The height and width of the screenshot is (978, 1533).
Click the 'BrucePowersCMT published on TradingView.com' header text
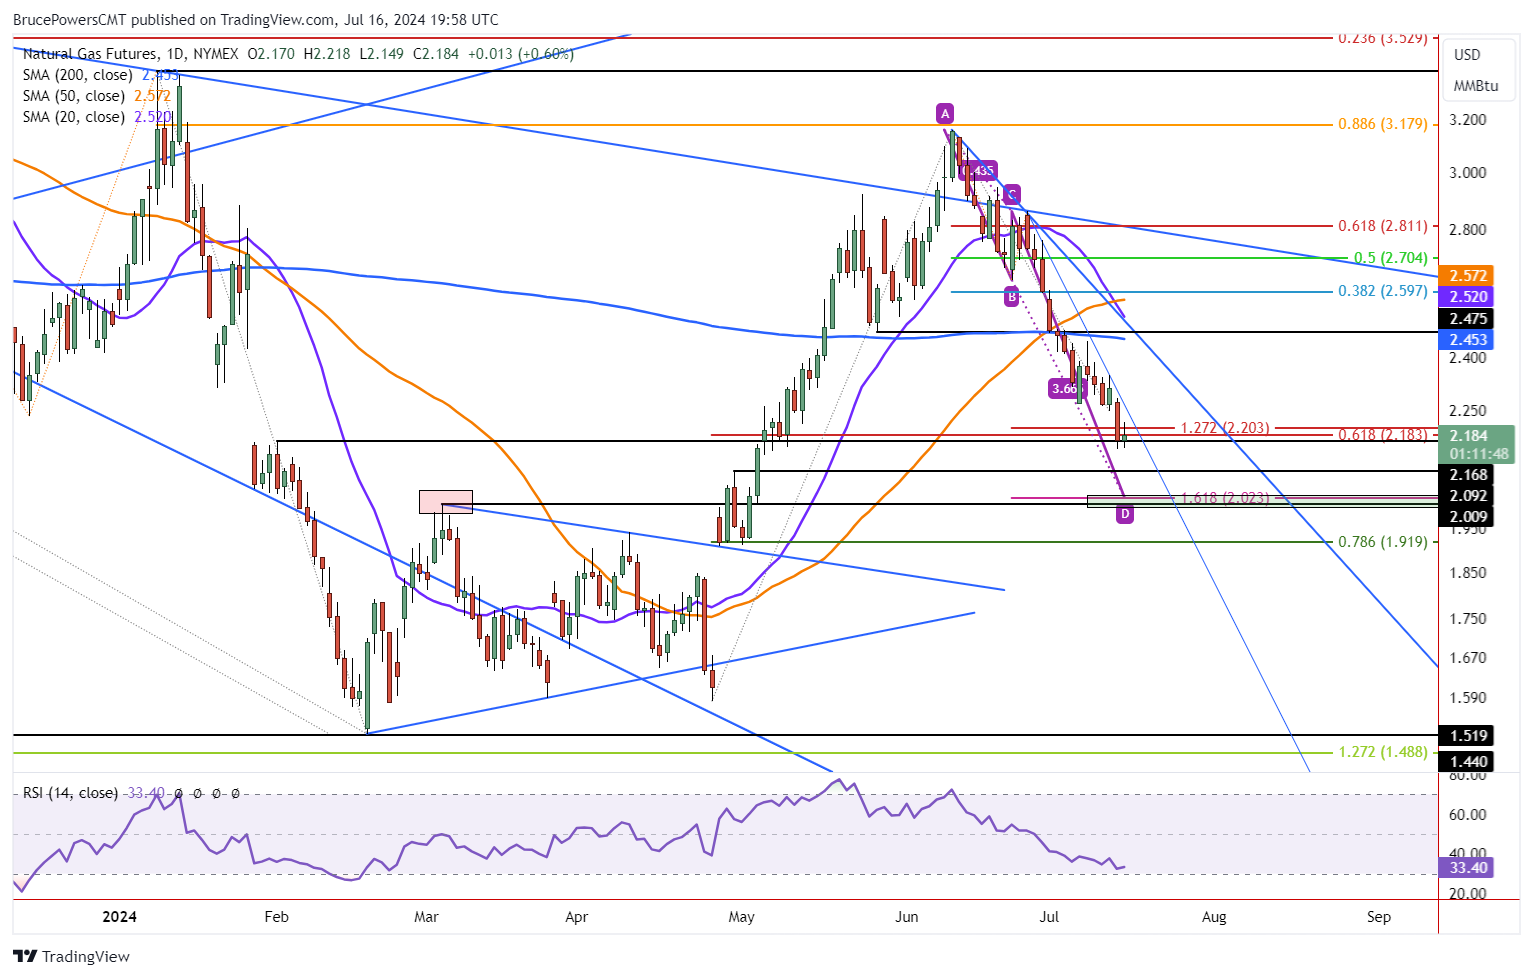(172, 19)
